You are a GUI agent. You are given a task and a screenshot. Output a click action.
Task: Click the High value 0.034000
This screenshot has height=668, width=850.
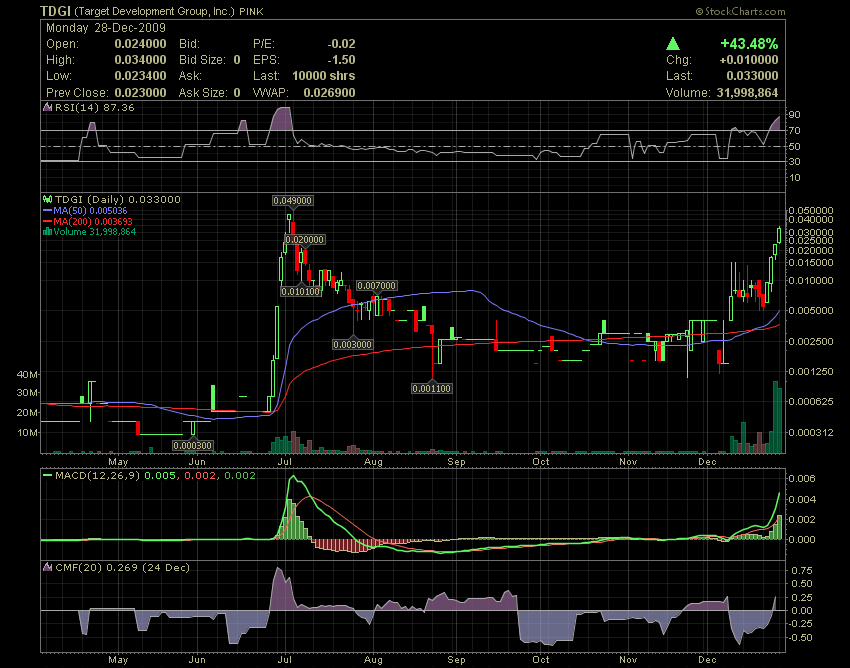[140, 60]
